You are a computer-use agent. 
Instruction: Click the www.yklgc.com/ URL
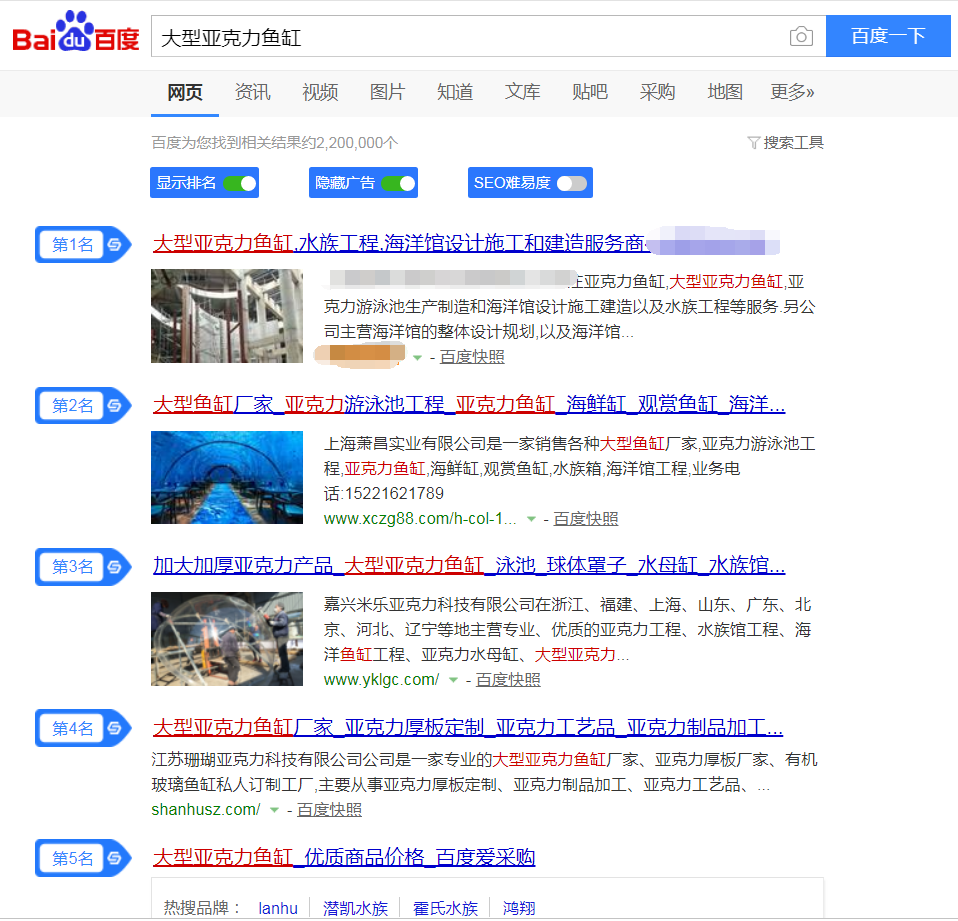pos(381,680)
